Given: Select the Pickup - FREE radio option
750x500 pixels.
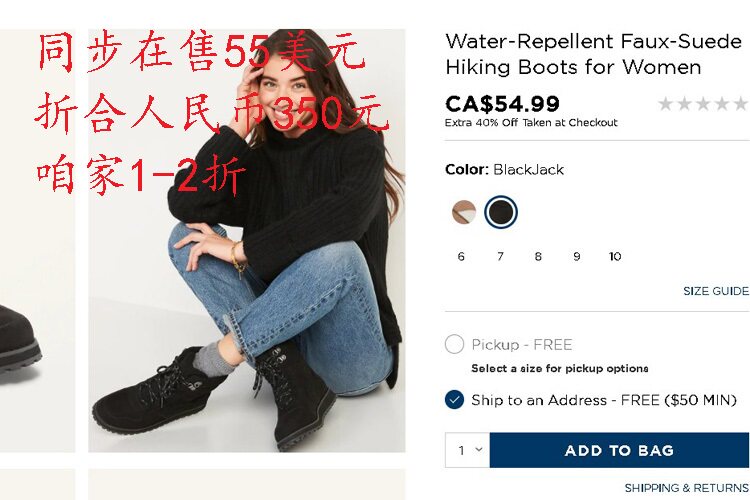Looking at the screenshot, I should tap(454, 344).
